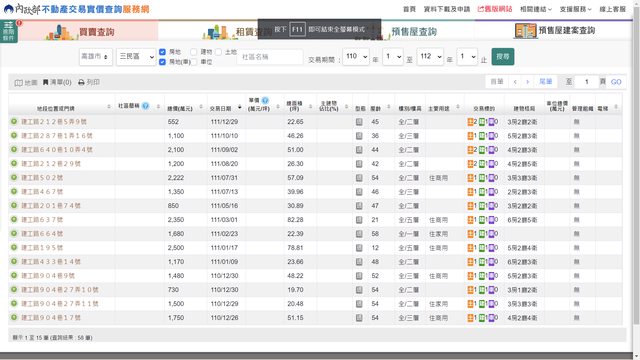The image size is (640, 360).
Task: Enable the 車位 checkbox
Action: (194, 62)
